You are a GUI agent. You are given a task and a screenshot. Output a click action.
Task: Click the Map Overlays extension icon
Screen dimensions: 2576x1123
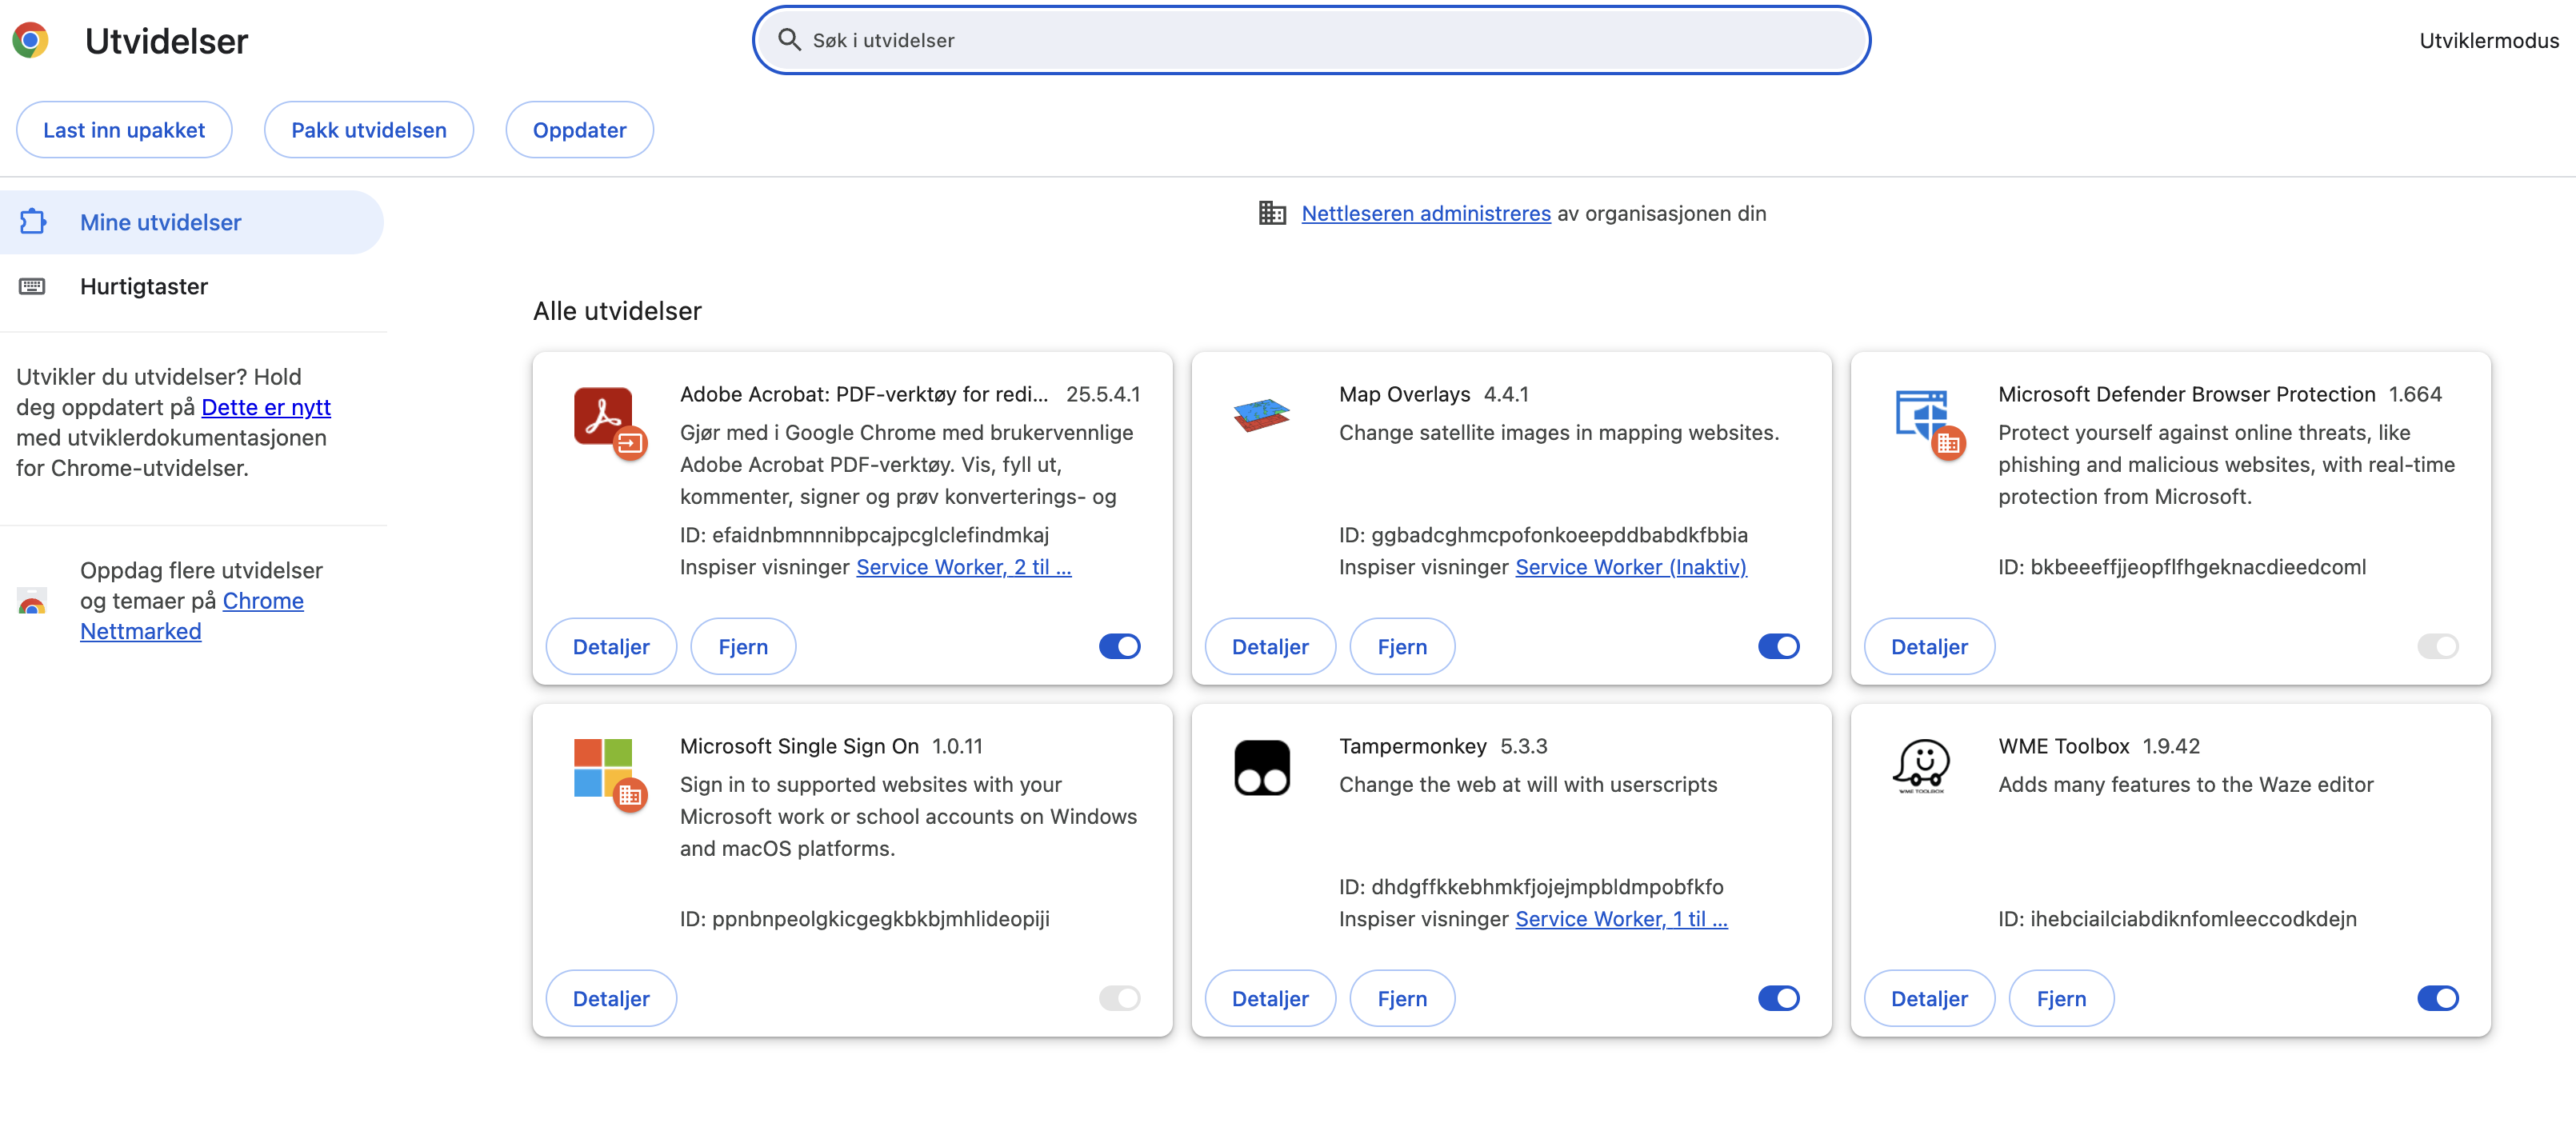(1262, 414)
